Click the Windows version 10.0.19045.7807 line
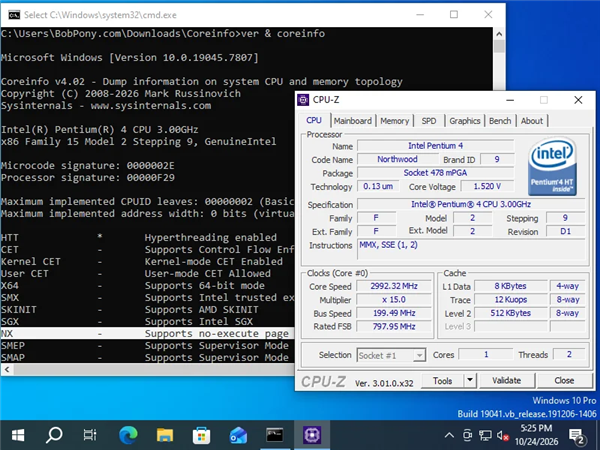The image size is (600, 450). tap(130, 58)
